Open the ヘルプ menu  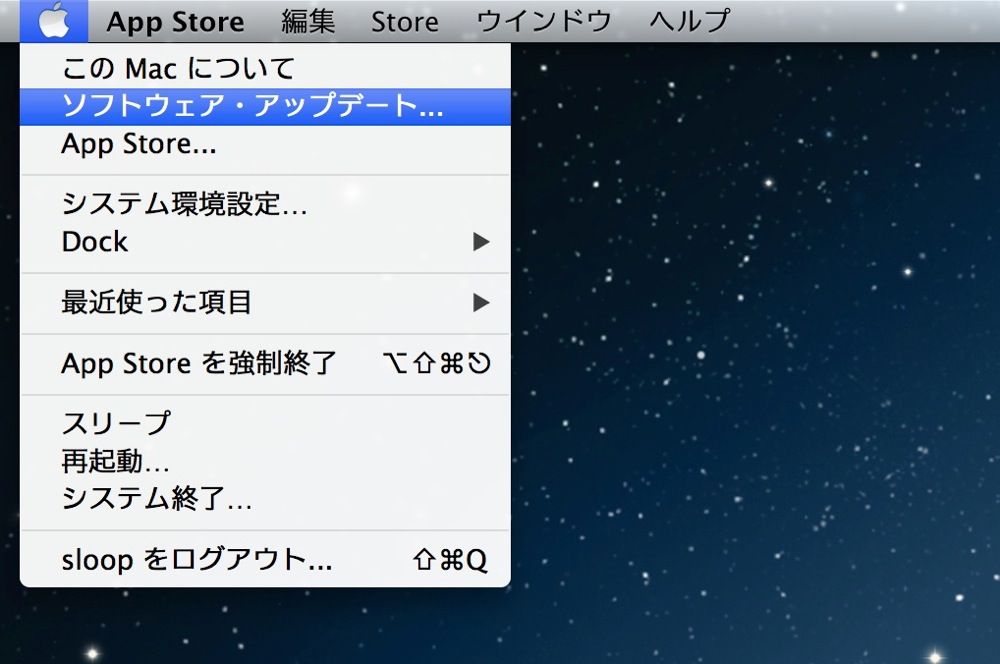(x=689, y=22)
